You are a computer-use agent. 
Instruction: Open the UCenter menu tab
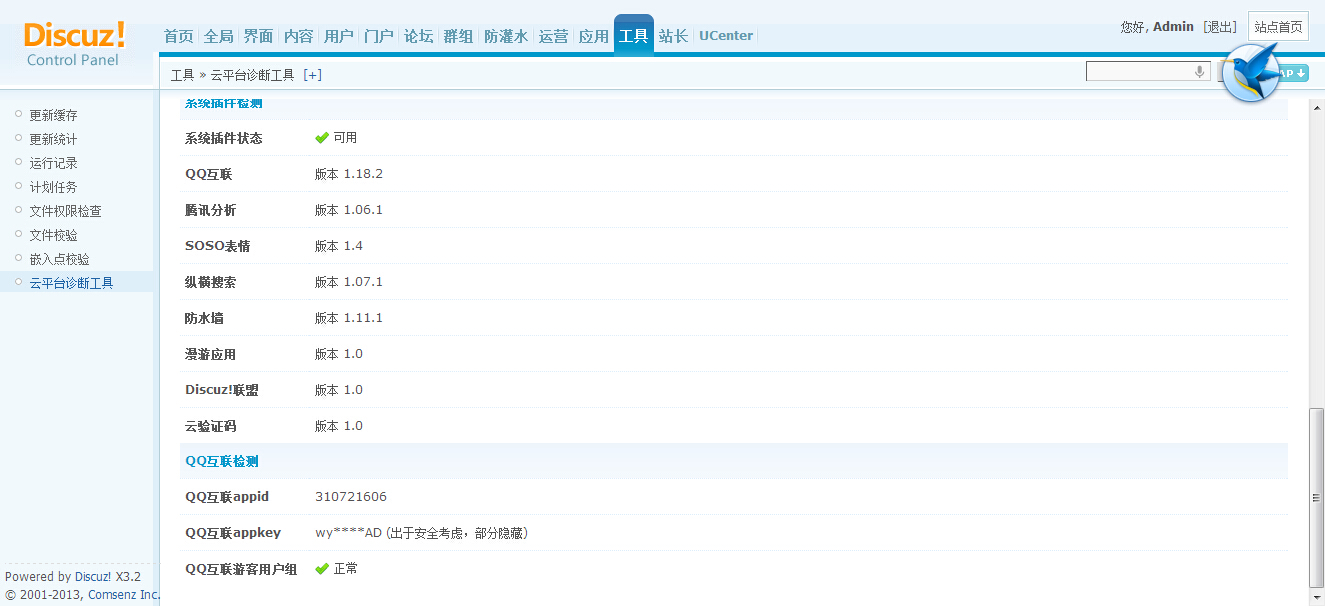726,36
